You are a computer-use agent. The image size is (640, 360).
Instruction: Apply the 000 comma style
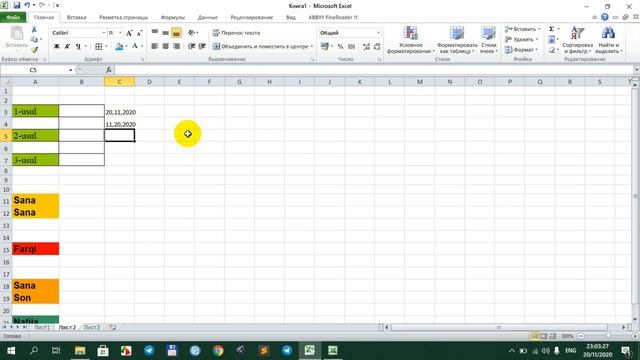pos(351,47)
